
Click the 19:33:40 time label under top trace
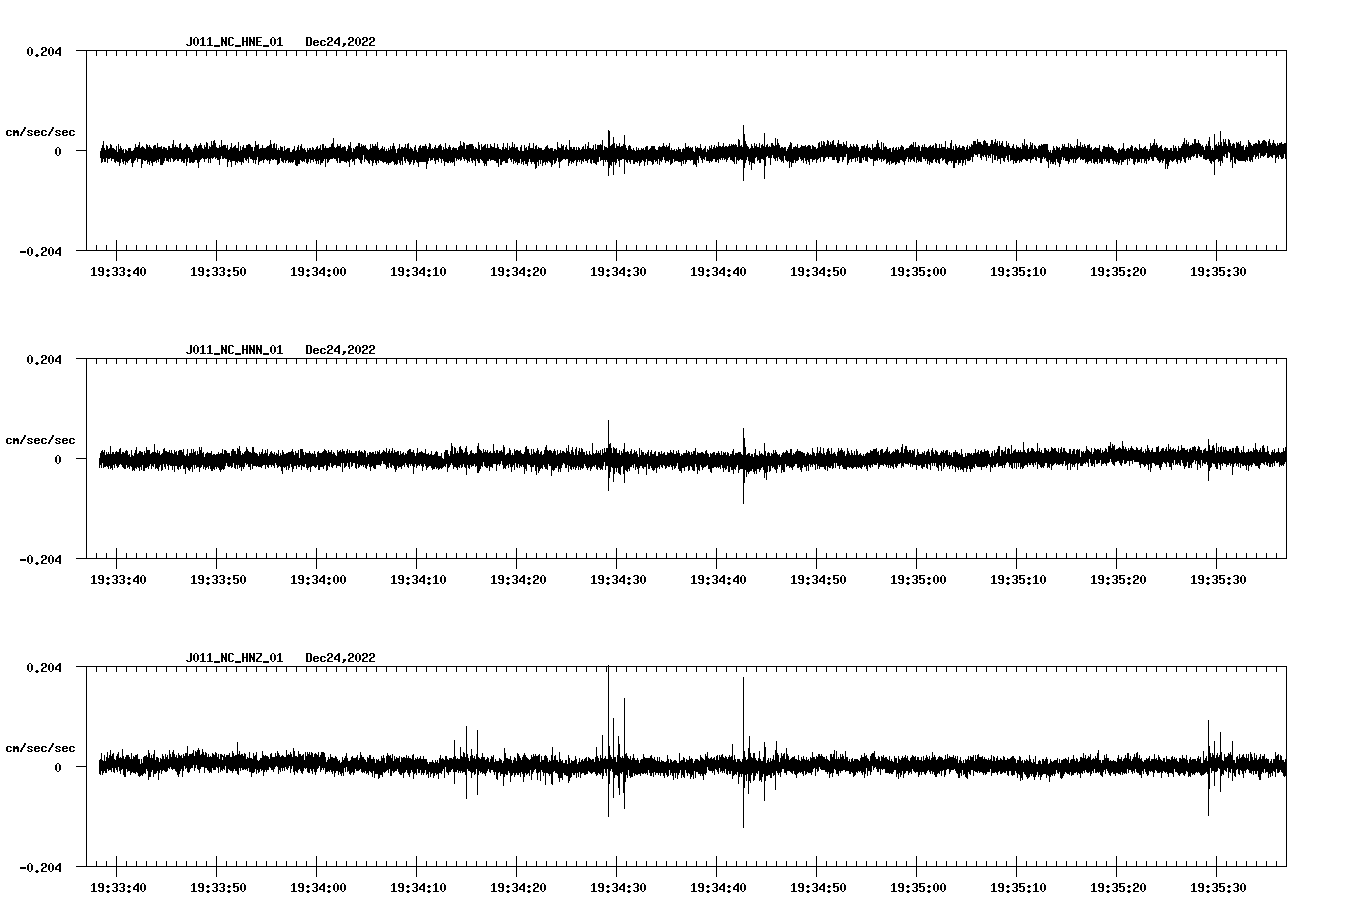117,270
